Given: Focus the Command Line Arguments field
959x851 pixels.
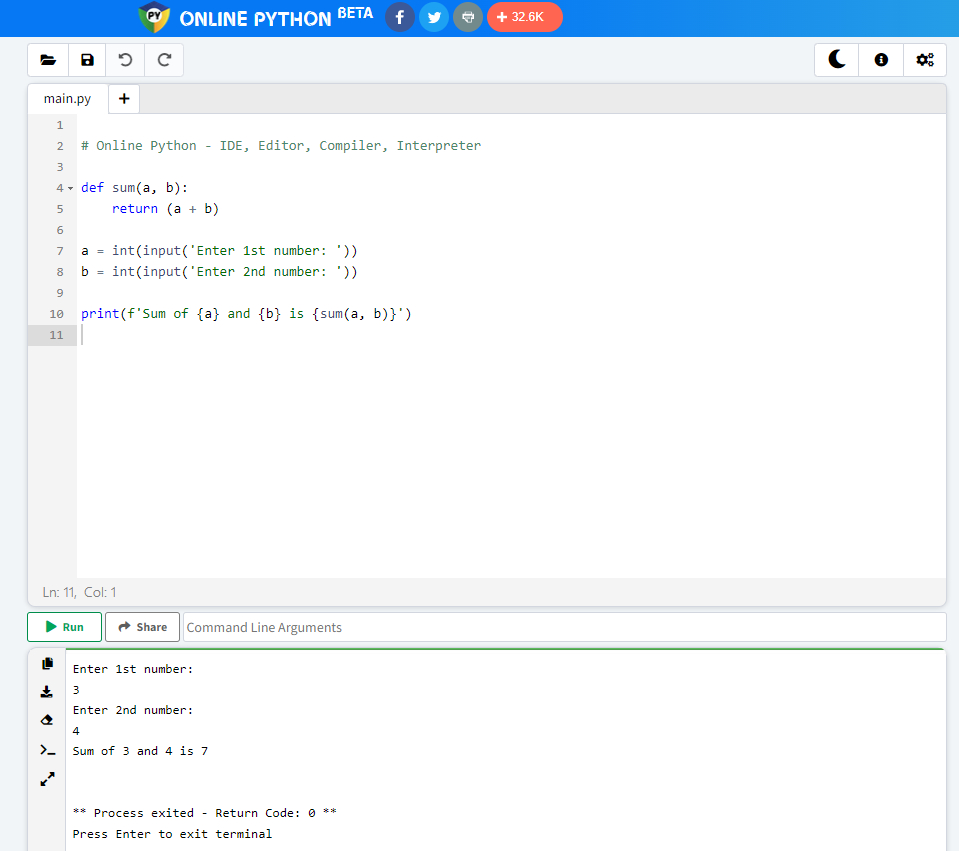Looking at the screenshot, I should (564, 627).
